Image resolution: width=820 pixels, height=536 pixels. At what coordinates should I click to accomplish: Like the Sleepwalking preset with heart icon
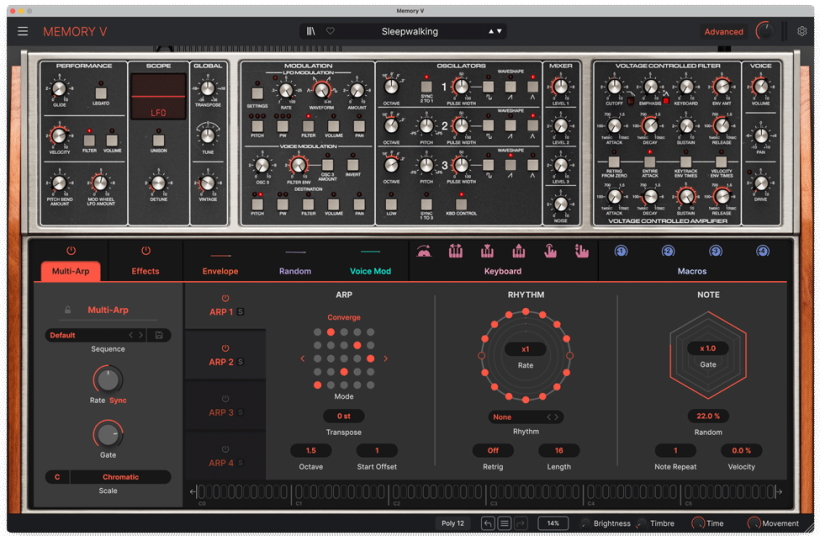(331, 31)
